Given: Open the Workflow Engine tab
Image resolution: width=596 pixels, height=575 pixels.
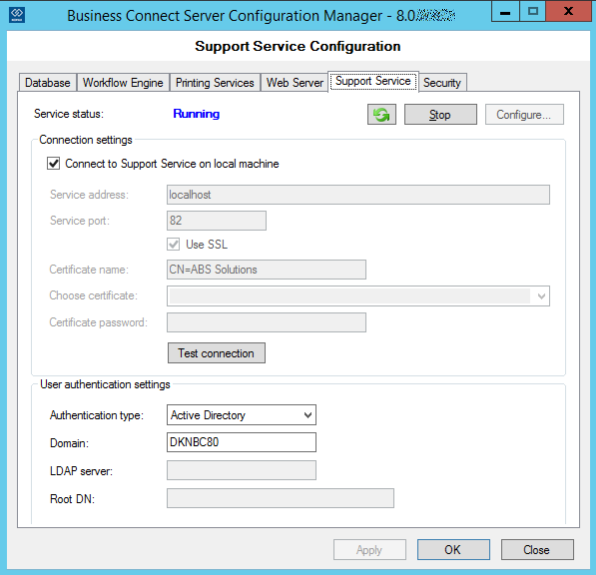Looking at the screenshot, I should click(x=123, y=82).
